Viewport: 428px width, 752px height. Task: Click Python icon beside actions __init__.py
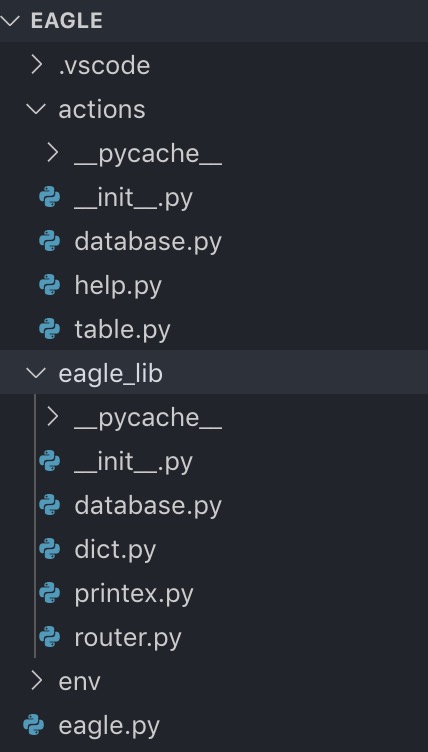[49, 198]
